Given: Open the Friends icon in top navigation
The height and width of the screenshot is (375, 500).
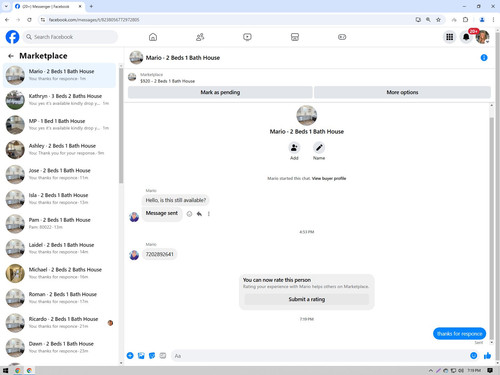Looking at the screenshot, I should [200, 37].
